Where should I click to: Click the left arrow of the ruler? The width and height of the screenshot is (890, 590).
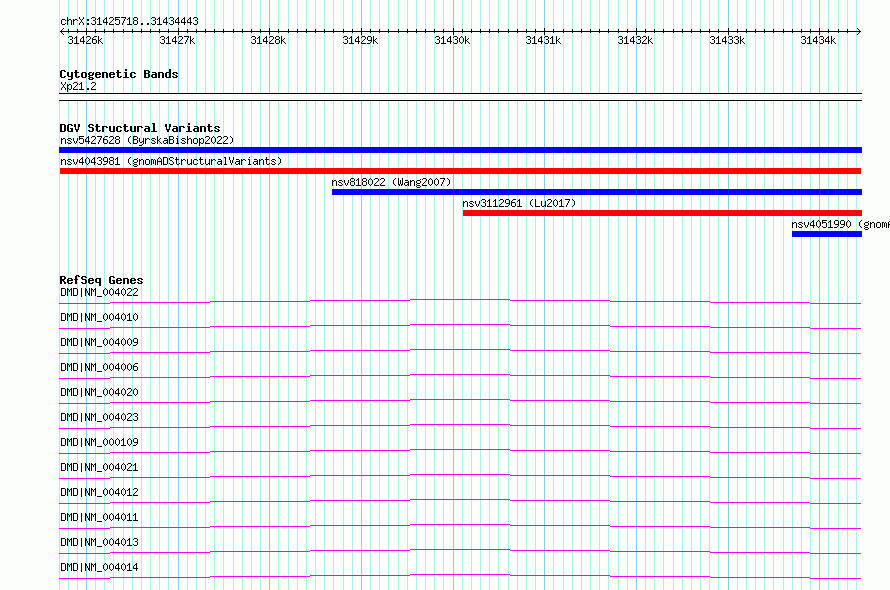(x=62, y=31)
